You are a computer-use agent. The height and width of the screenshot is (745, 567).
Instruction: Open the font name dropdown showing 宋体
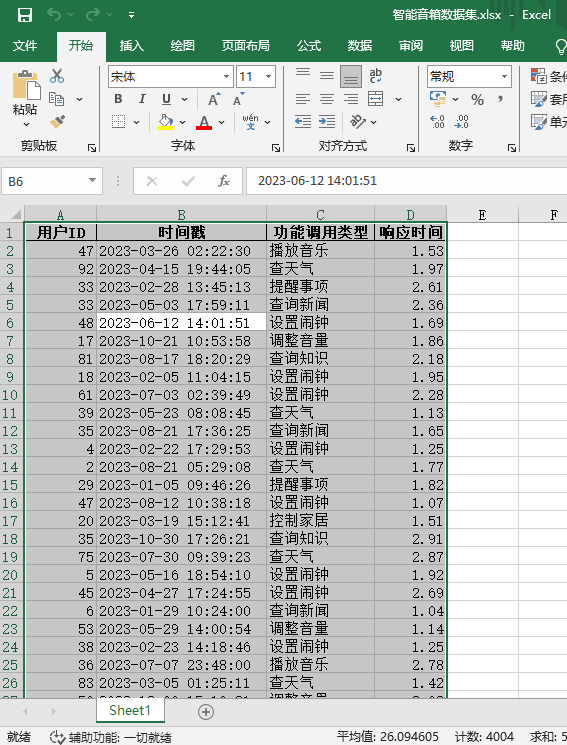tap(171, 76)
